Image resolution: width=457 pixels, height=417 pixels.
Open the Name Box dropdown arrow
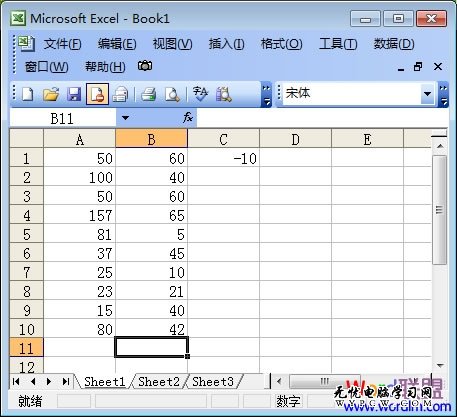pos(125,118)
